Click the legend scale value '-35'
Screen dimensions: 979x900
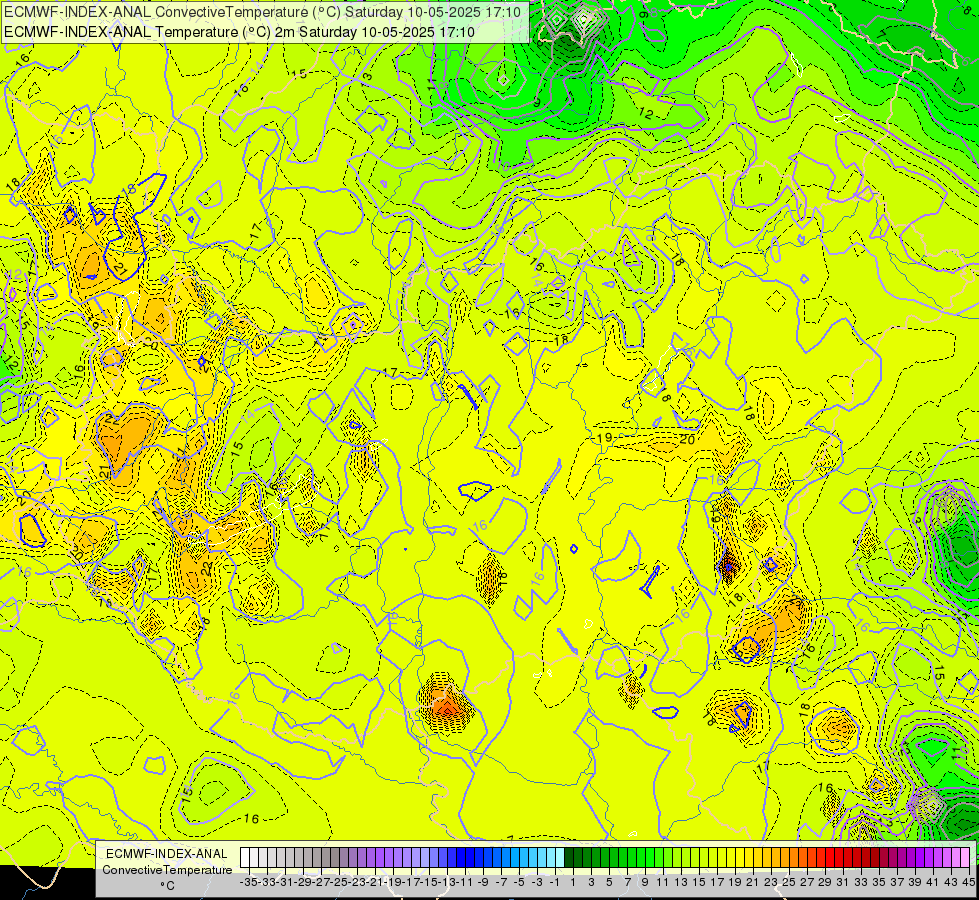[249, 883]
